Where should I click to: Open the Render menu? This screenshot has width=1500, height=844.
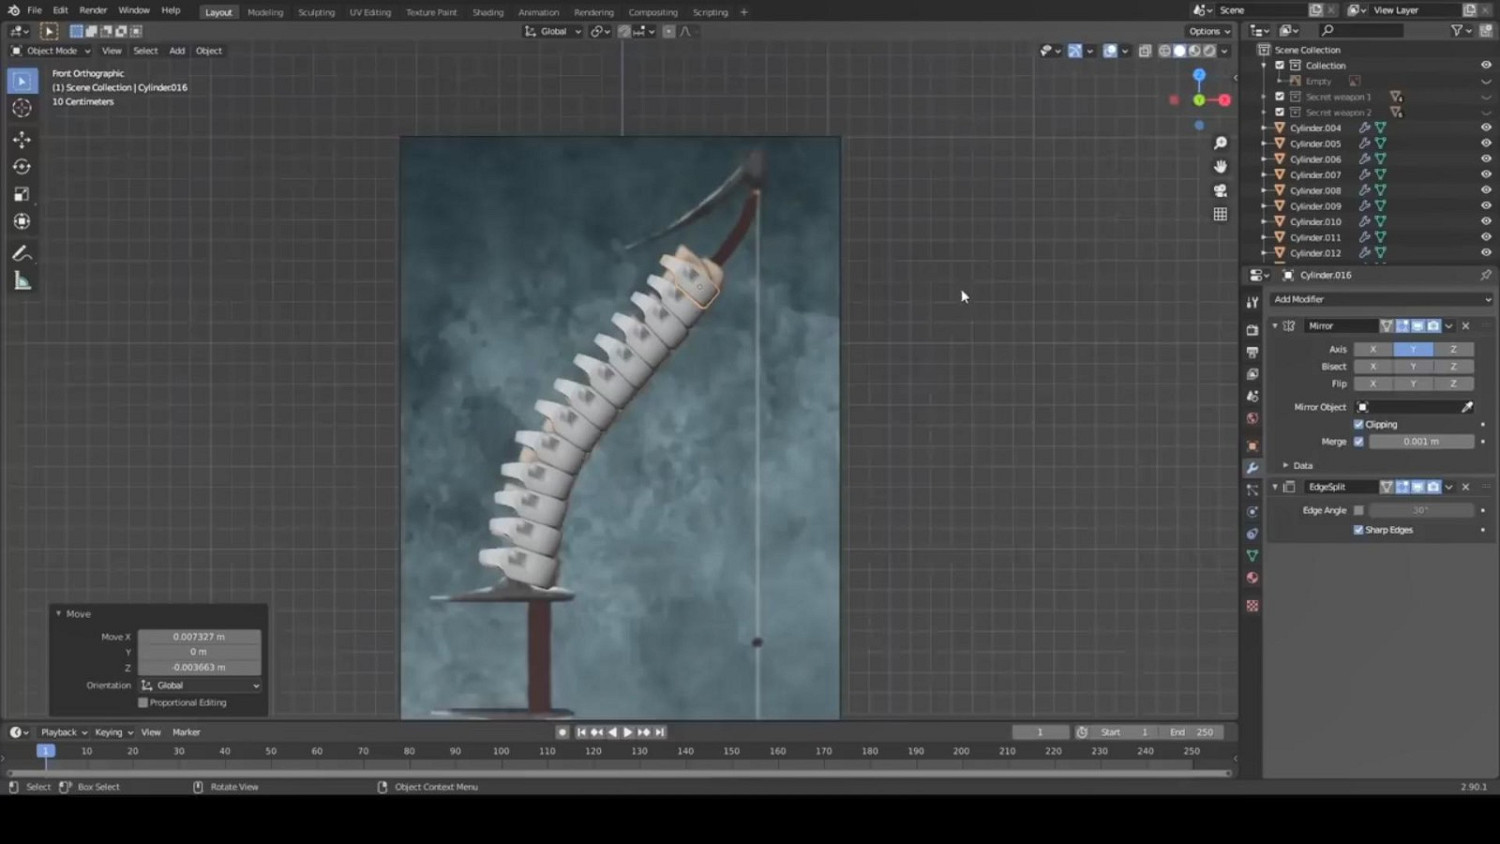coord(93,10)
